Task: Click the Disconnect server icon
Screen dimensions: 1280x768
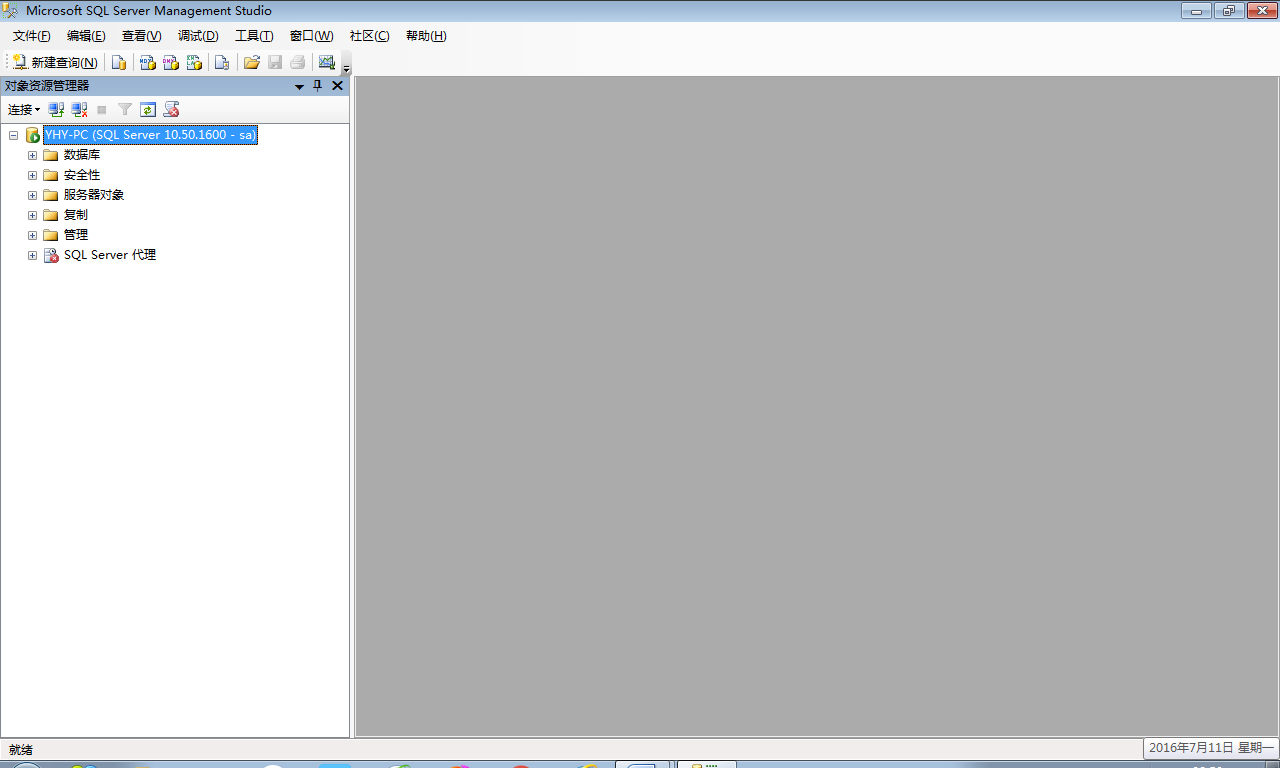Action: (x=80, y=110)
